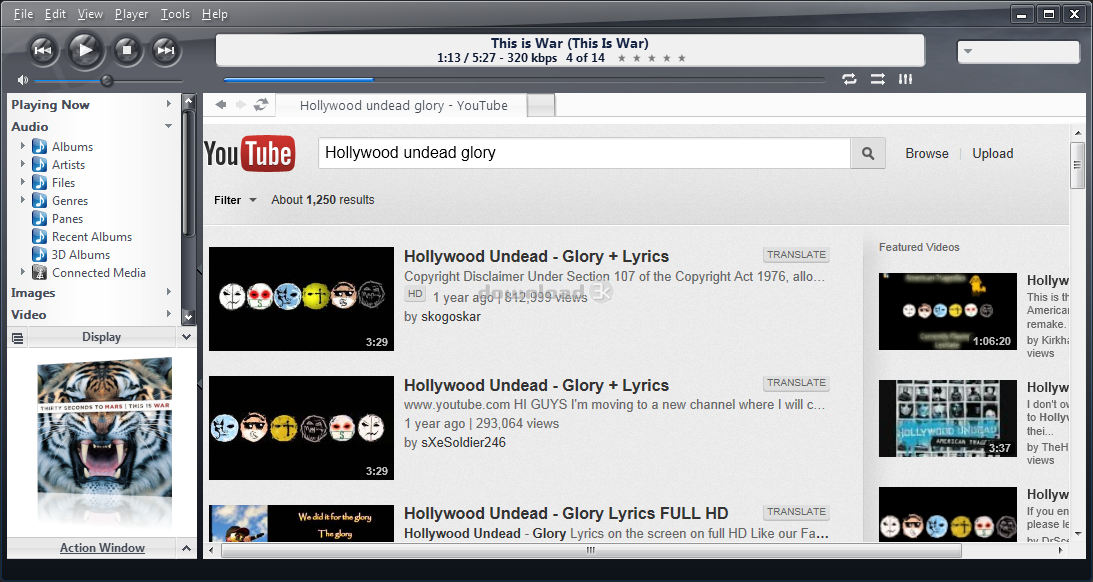The height and width of the screenshot is (582, 1093).
Task: Click the Recent Albums music icon
Action: pyautogui.click(x=40, y=236)
